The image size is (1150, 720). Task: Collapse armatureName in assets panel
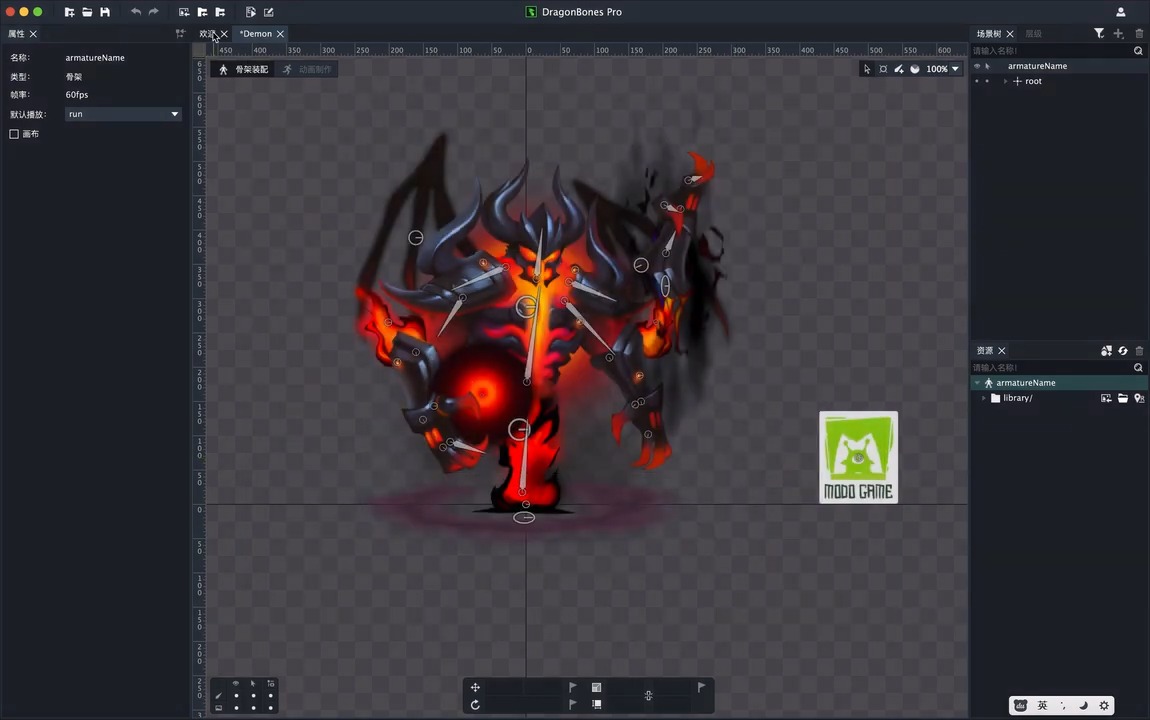977,383
